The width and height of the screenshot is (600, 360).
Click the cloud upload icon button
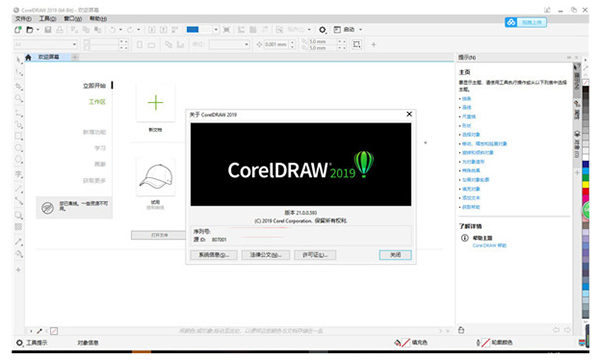pos(511,23)
